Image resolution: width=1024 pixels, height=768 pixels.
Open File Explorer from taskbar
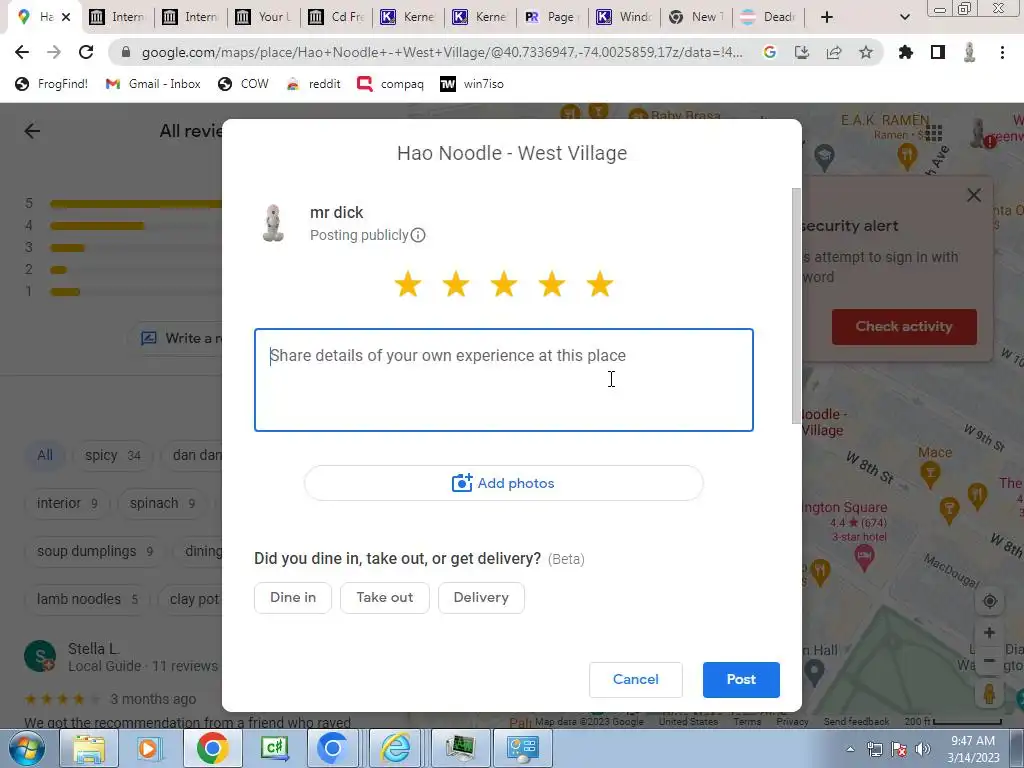pos(89,748)
